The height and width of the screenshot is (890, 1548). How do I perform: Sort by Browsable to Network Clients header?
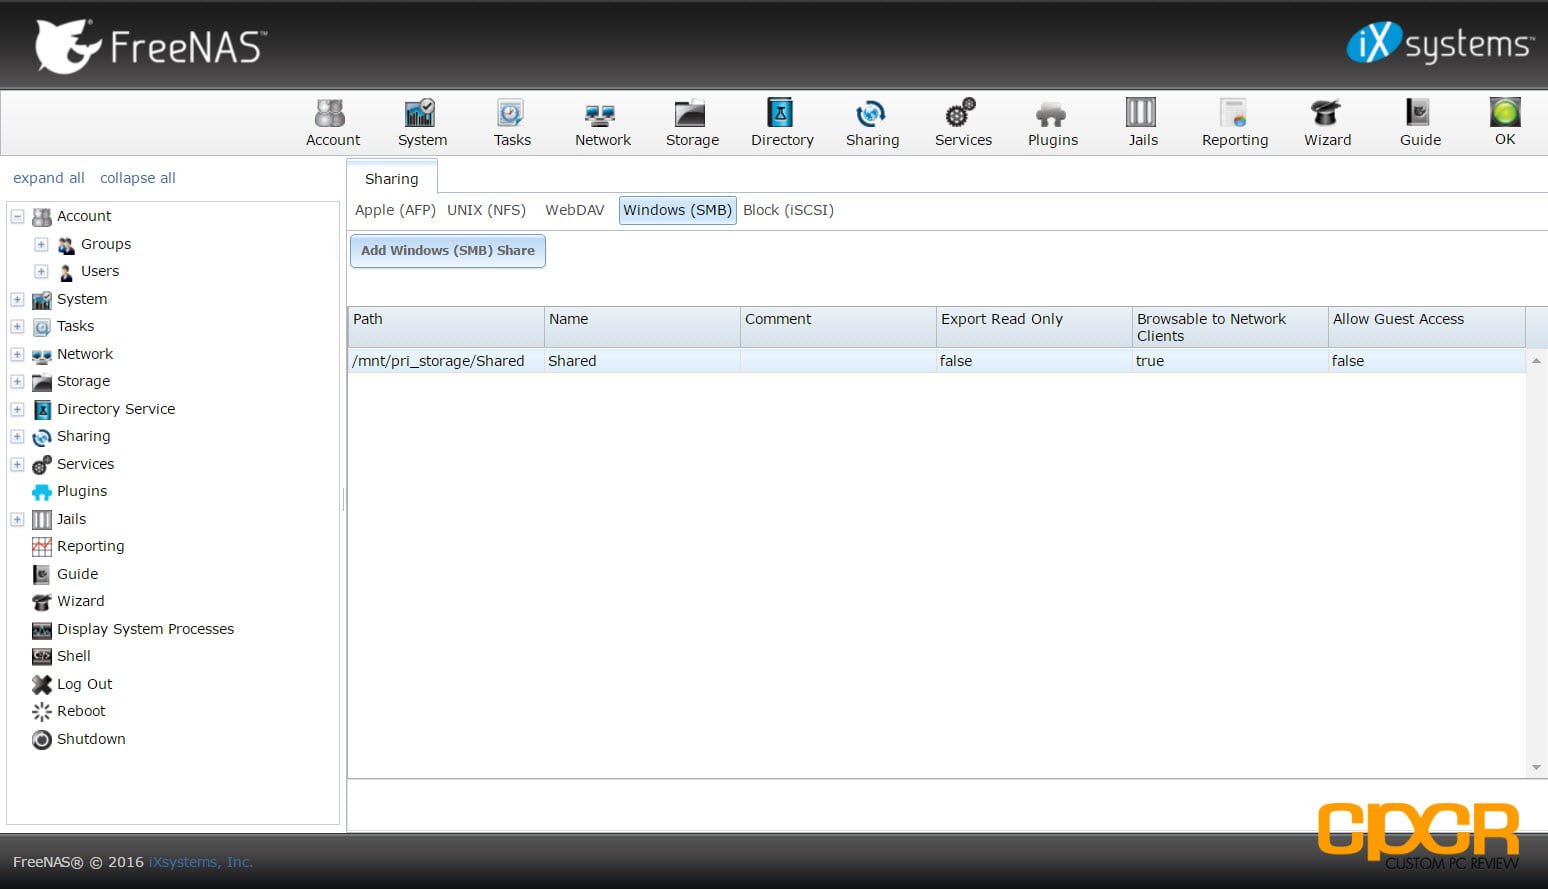(x=1229, y=327)
